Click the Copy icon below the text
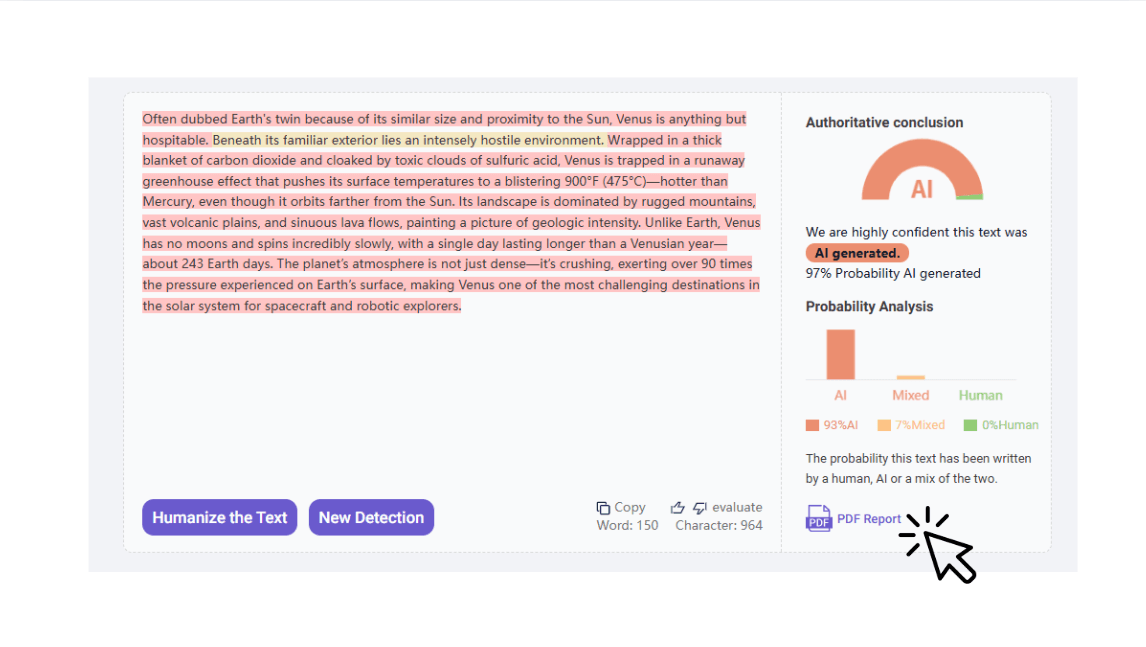This screenshot has width=1146, height=647. [x=603, y=508]
